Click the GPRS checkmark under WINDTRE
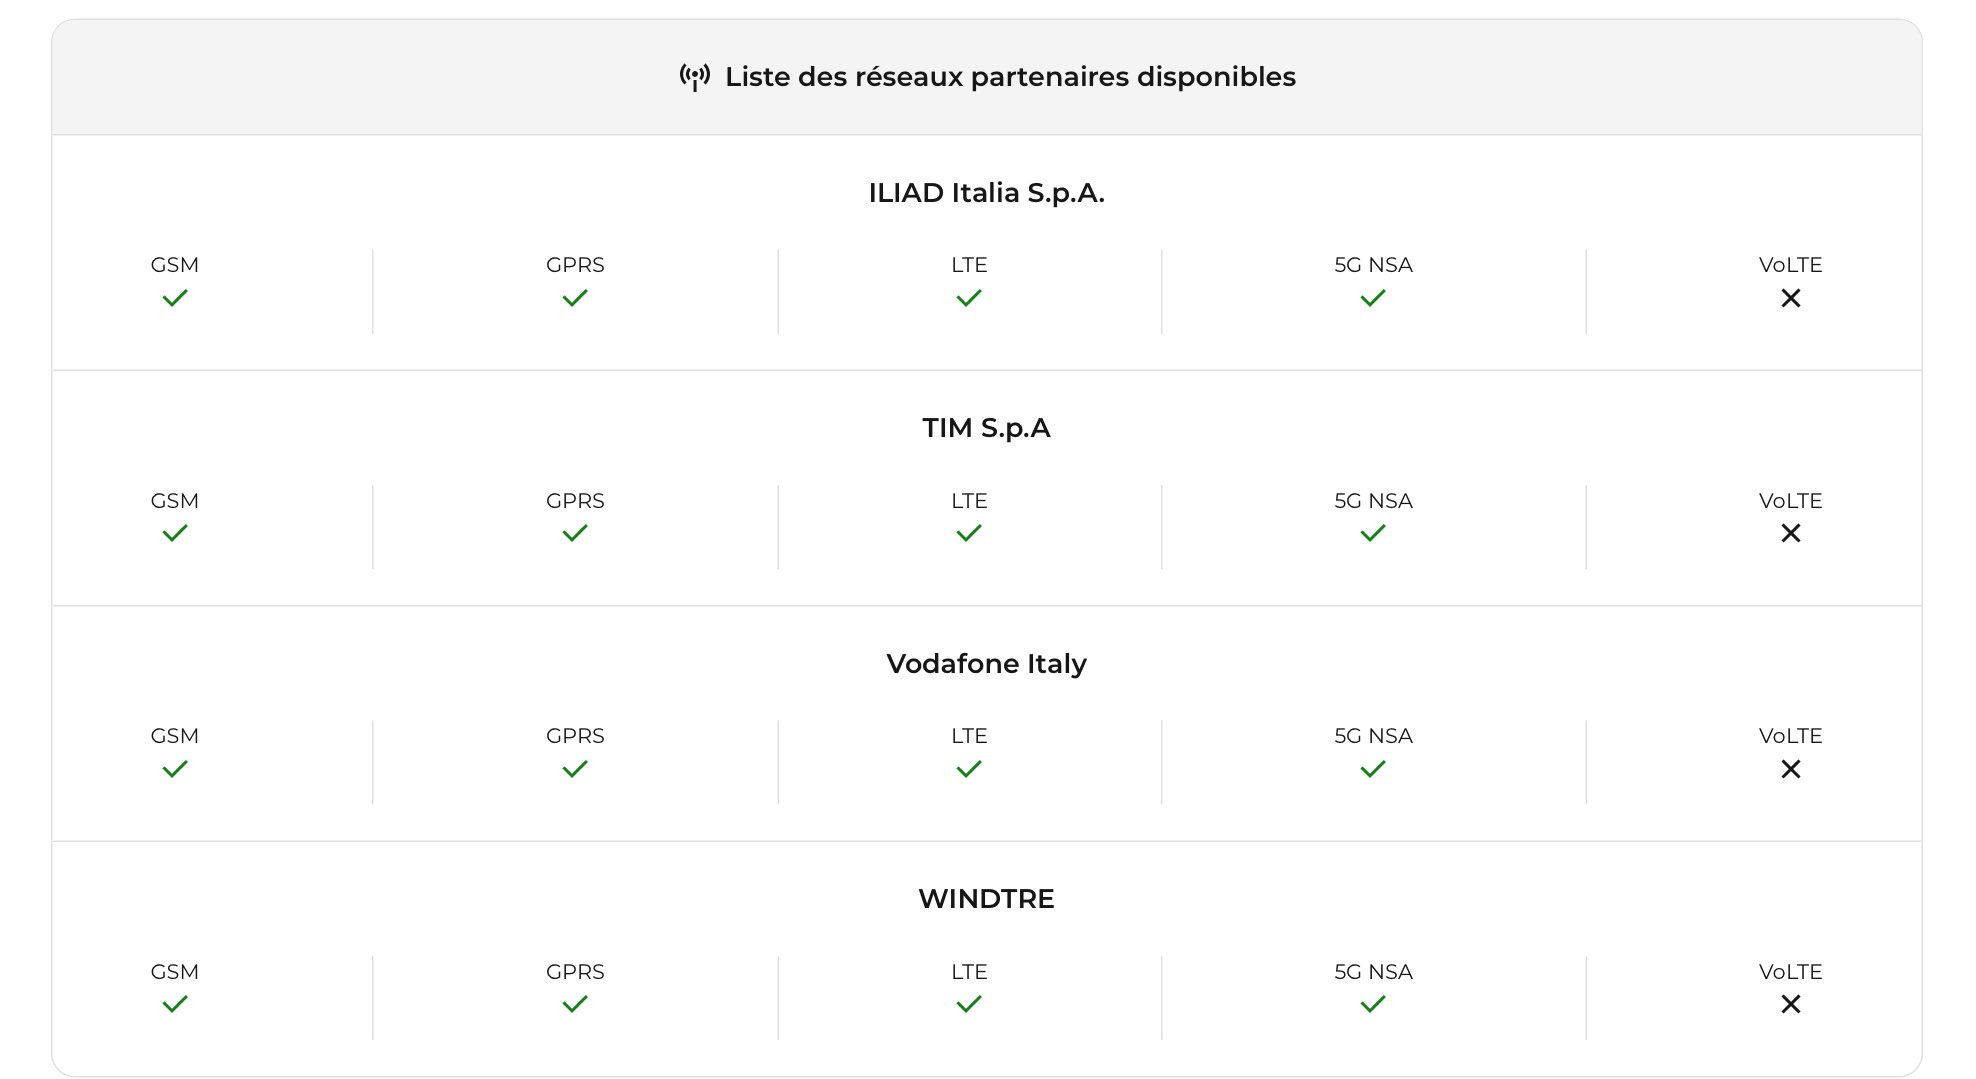This screenshot has height=1079, width=1976. [x=575, y=1004]
